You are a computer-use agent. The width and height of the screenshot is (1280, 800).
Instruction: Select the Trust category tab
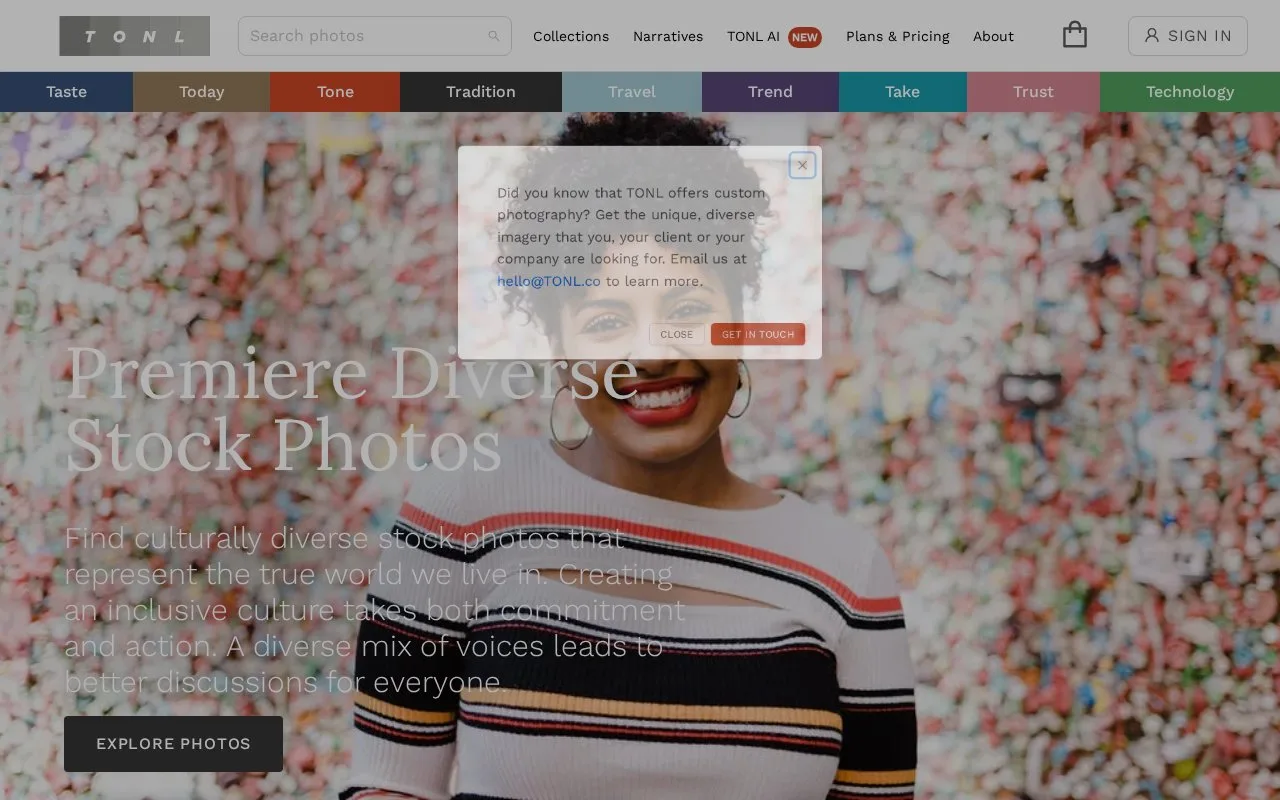pyautogui.click(x=1033, y=92)
